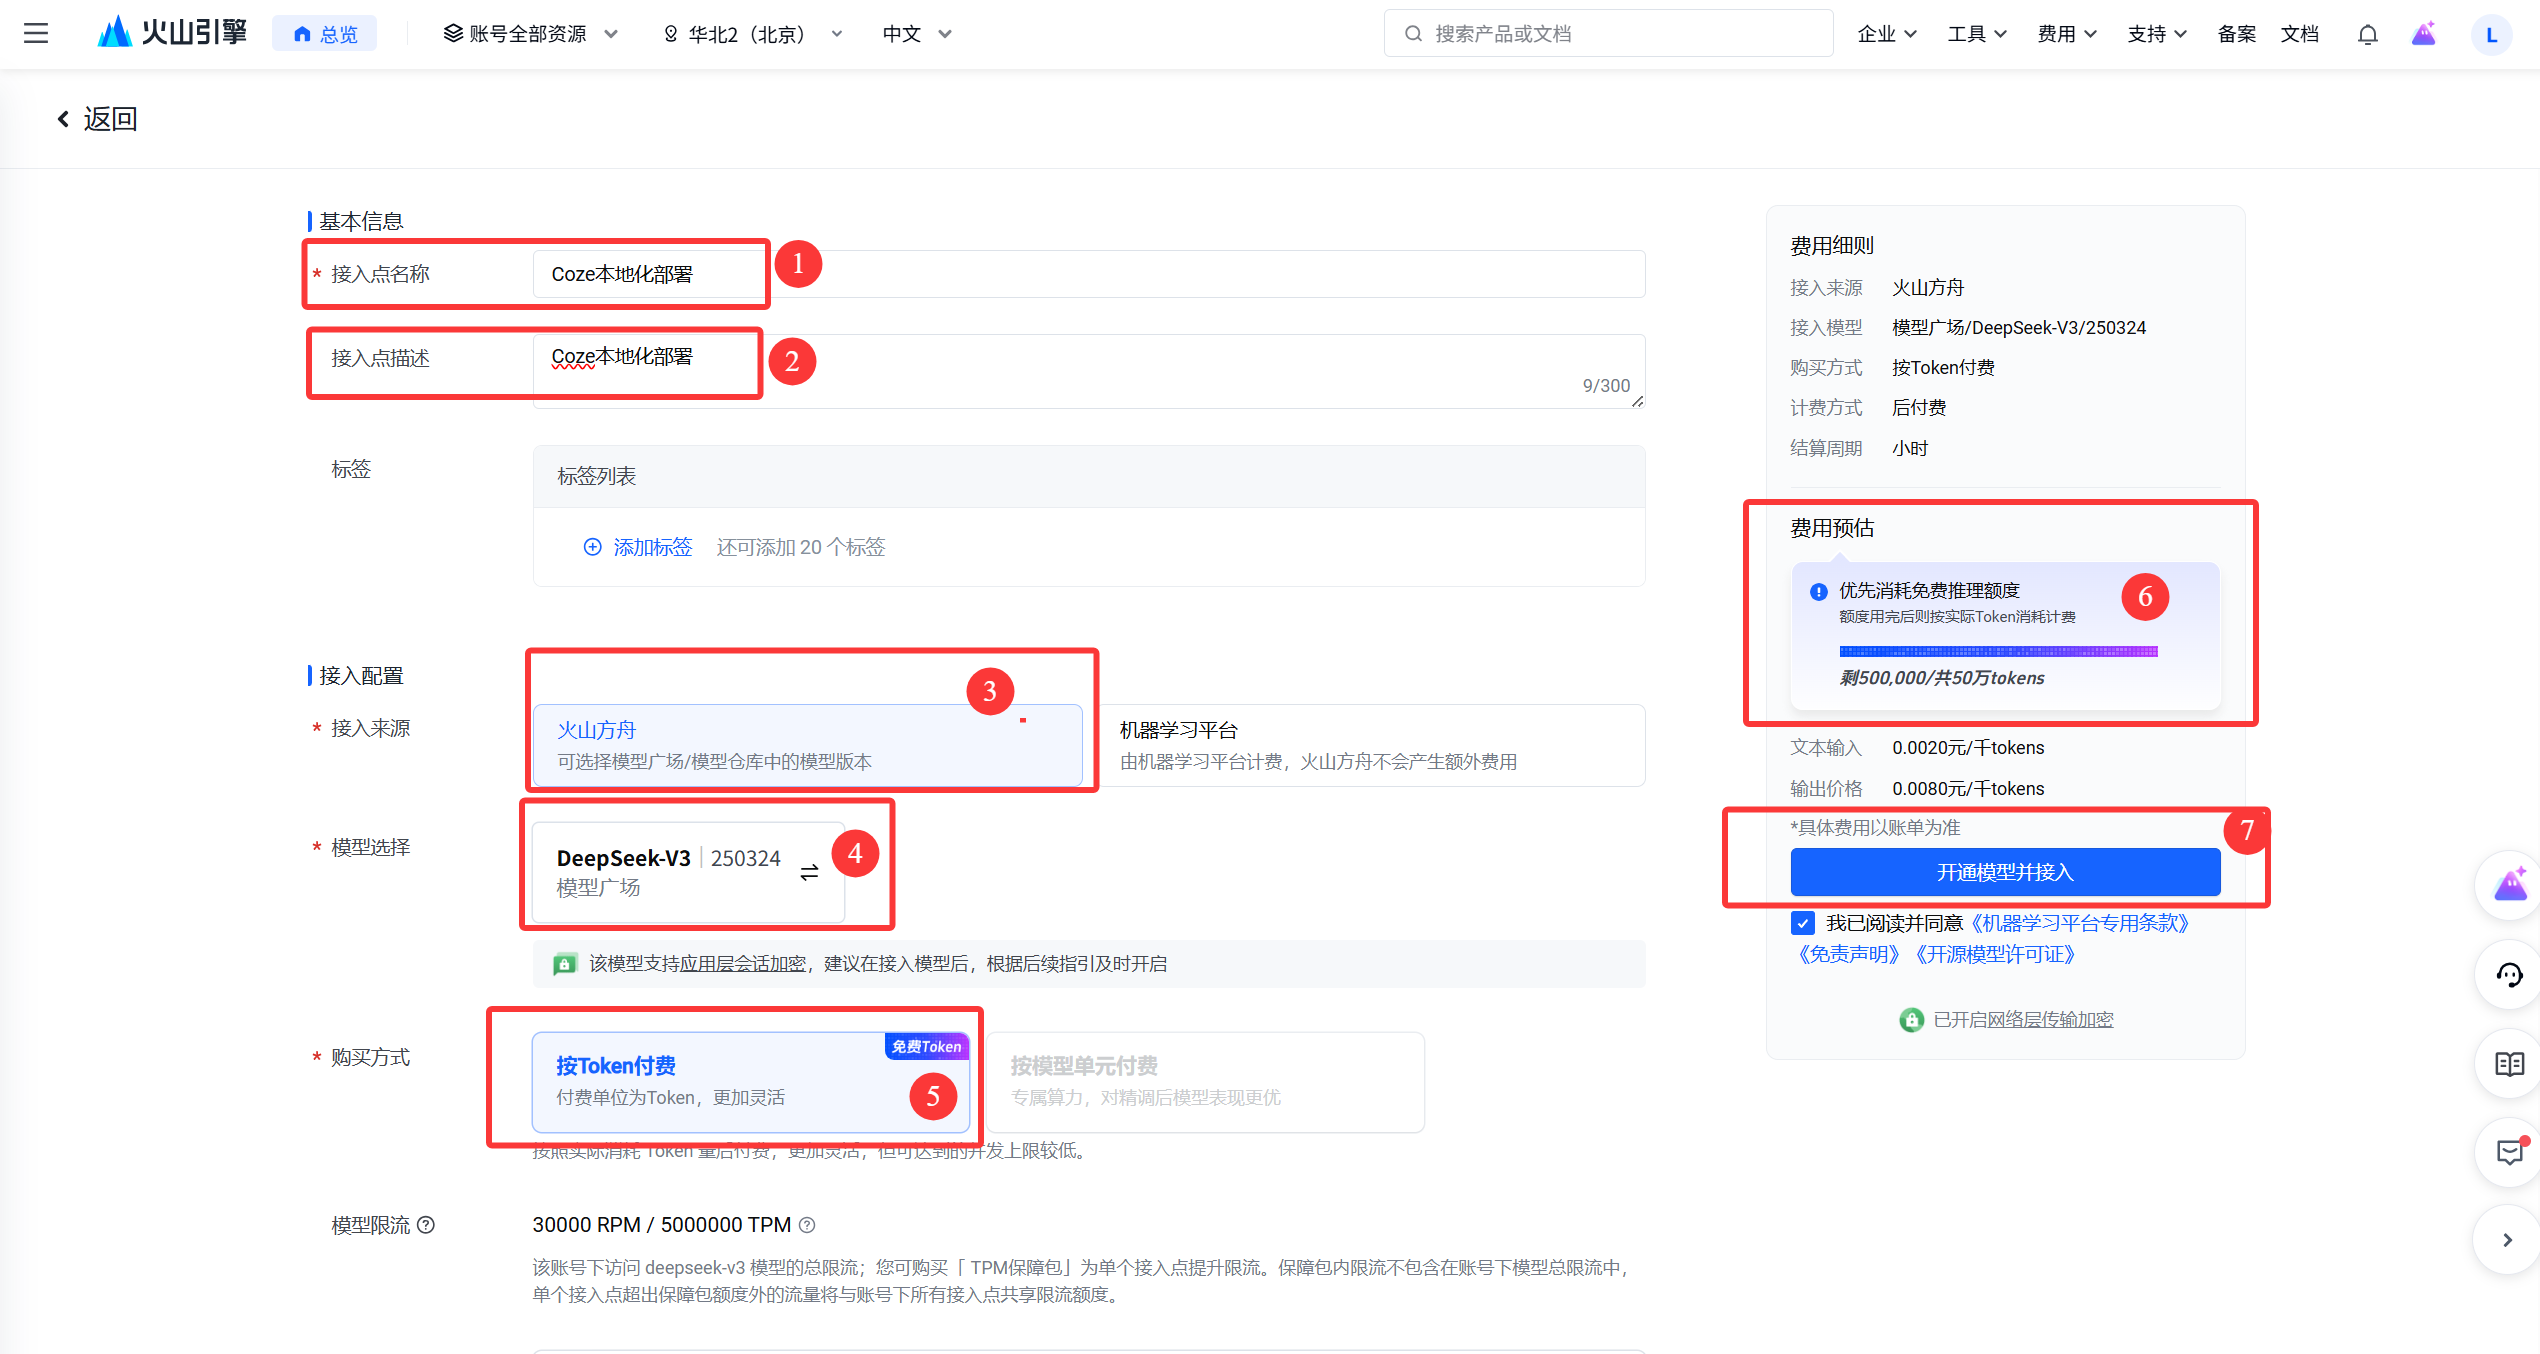
Task: Click the layers icon beside 账号全部资源
Action: (453, 33)
